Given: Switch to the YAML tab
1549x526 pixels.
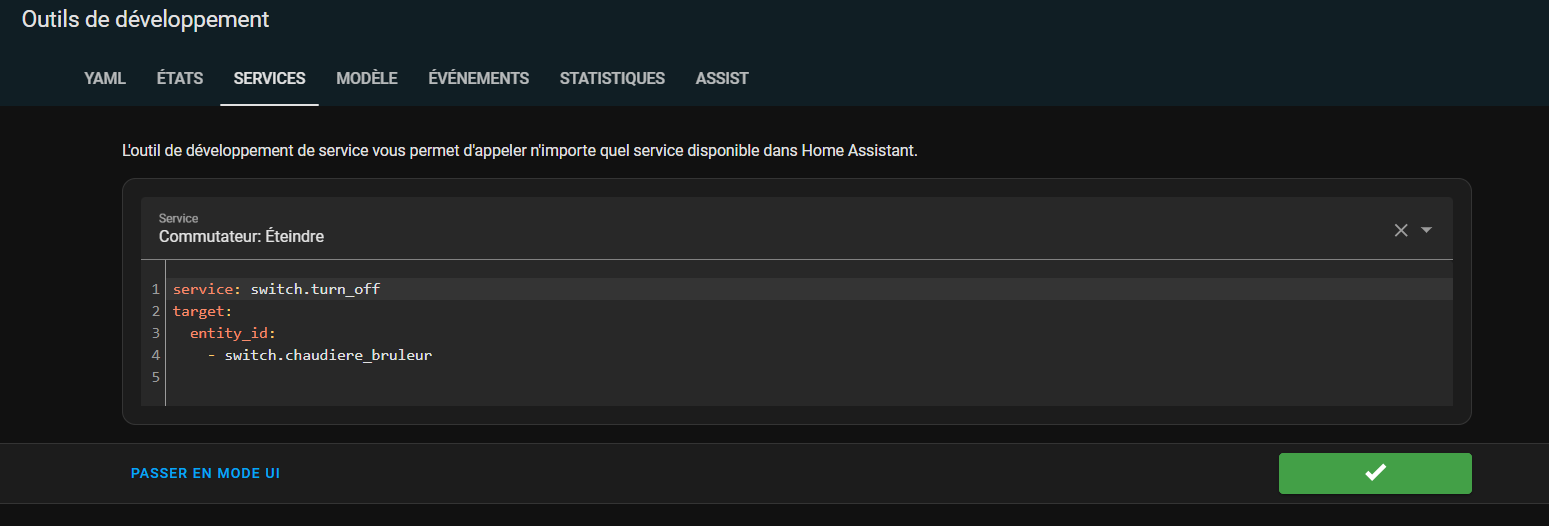Looking at the screenshot, I should point(105,78).
